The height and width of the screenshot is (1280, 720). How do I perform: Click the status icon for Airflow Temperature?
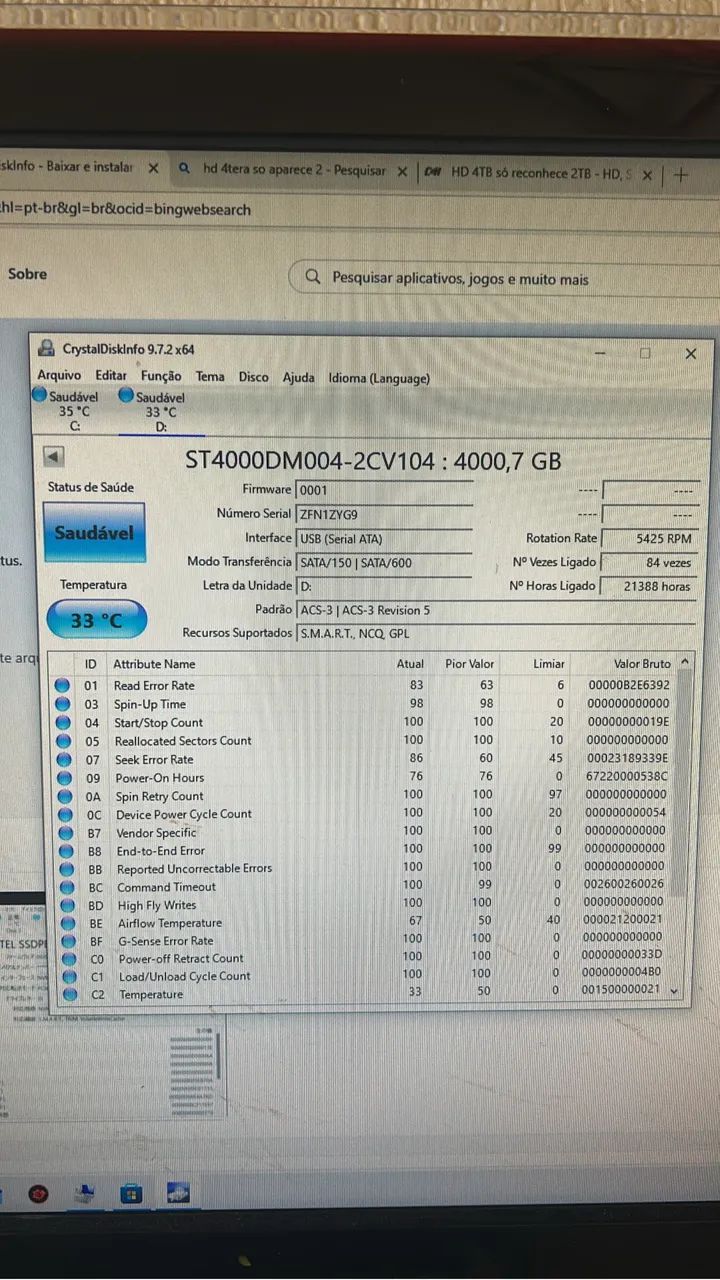pos(68,923)
